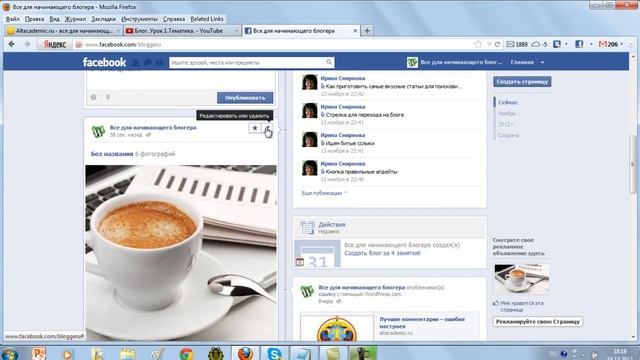Open the Related Links menu
The width and height of the screenshot is (640, 360).
(x=207, y=19)
